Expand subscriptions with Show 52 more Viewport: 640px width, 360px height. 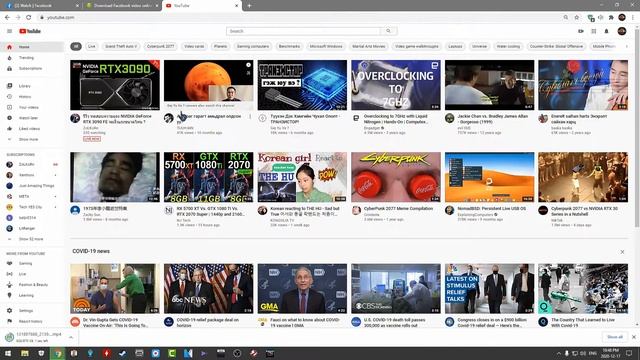(32, 239)
